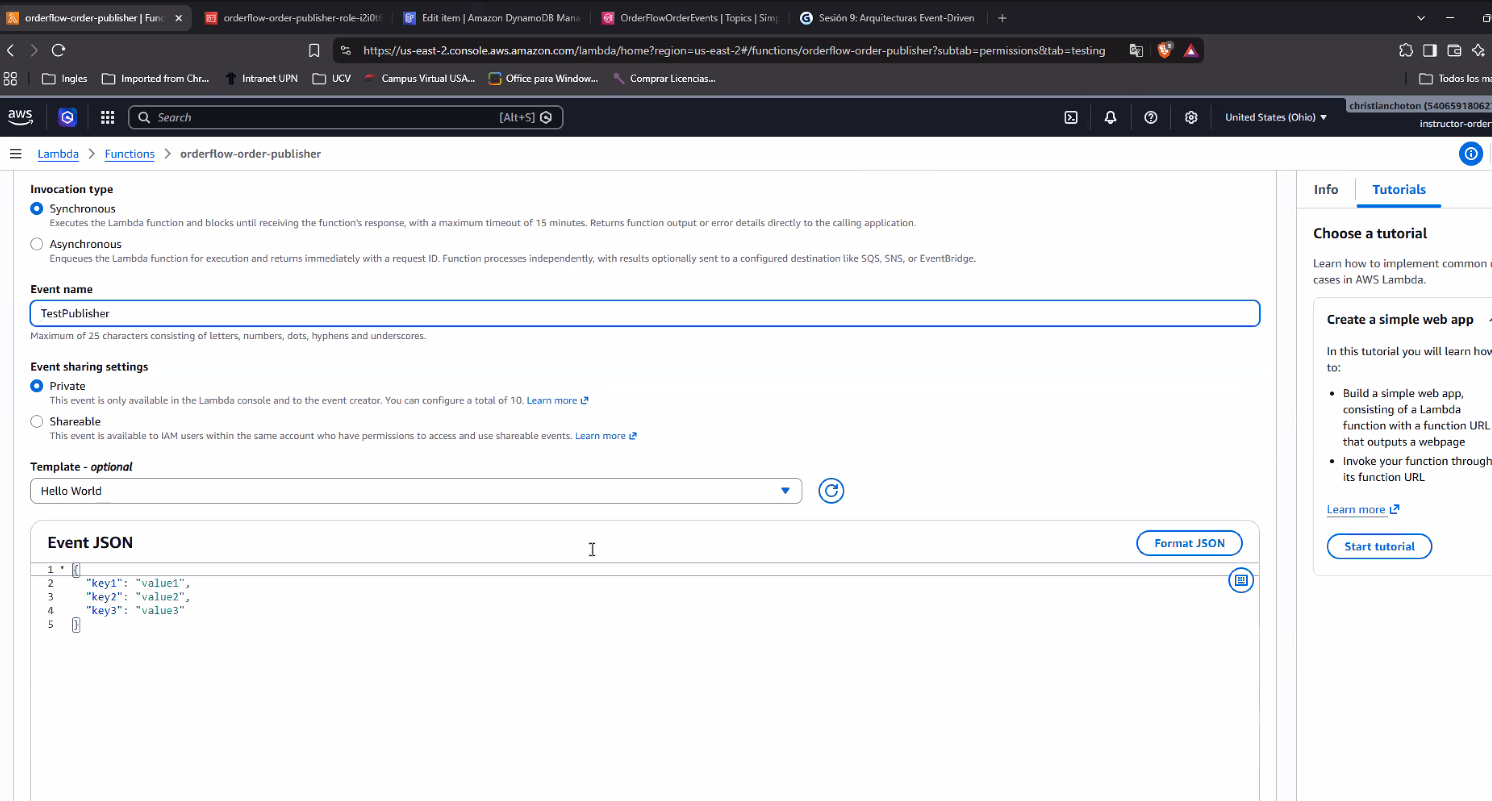Click the TestPublisher event name field
The width and height of the screenshot is (1492, 801).
[x=645, y=313]
